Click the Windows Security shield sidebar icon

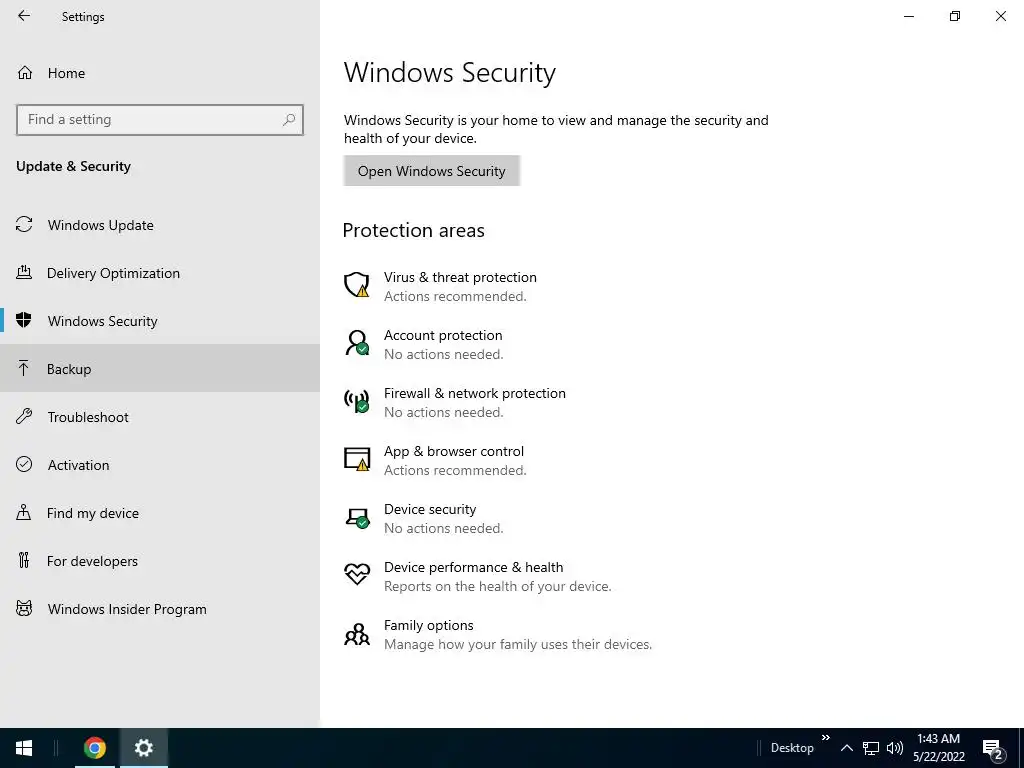pos(24,320)
